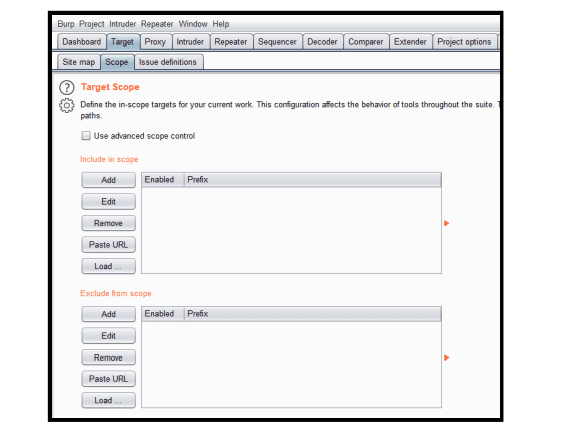Click Remove under Exclude from scope
Viewport: 580px width, 440px height.
pos(108,358)
